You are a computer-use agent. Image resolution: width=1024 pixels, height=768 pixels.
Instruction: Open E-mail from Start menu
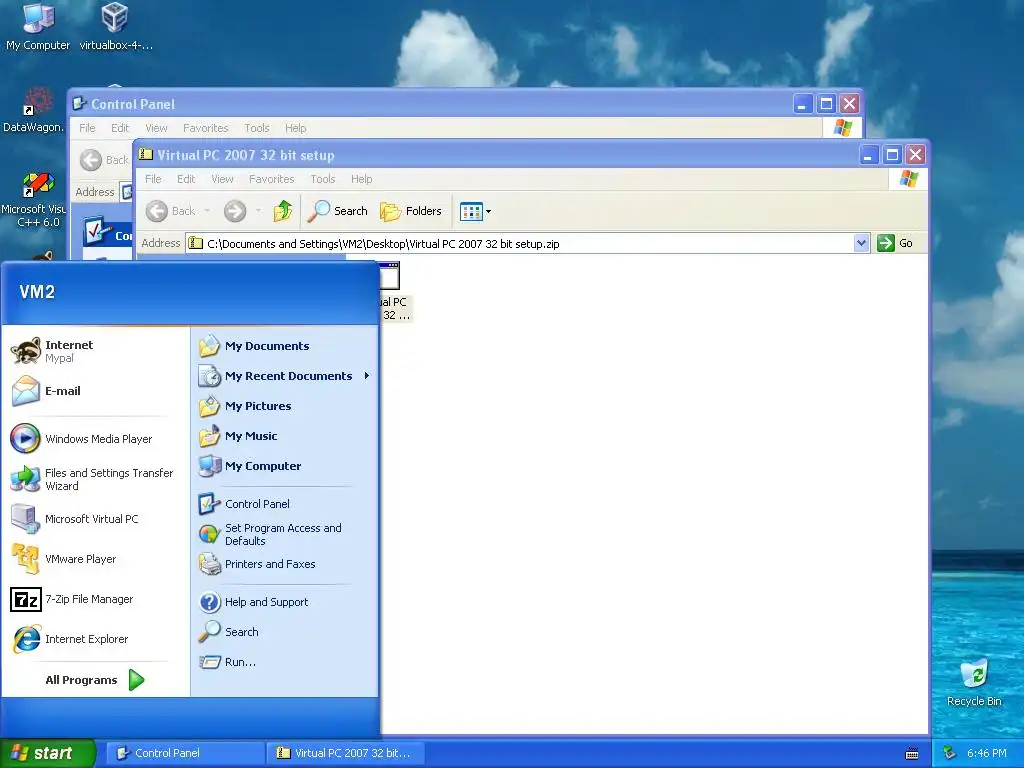(95, 391)
